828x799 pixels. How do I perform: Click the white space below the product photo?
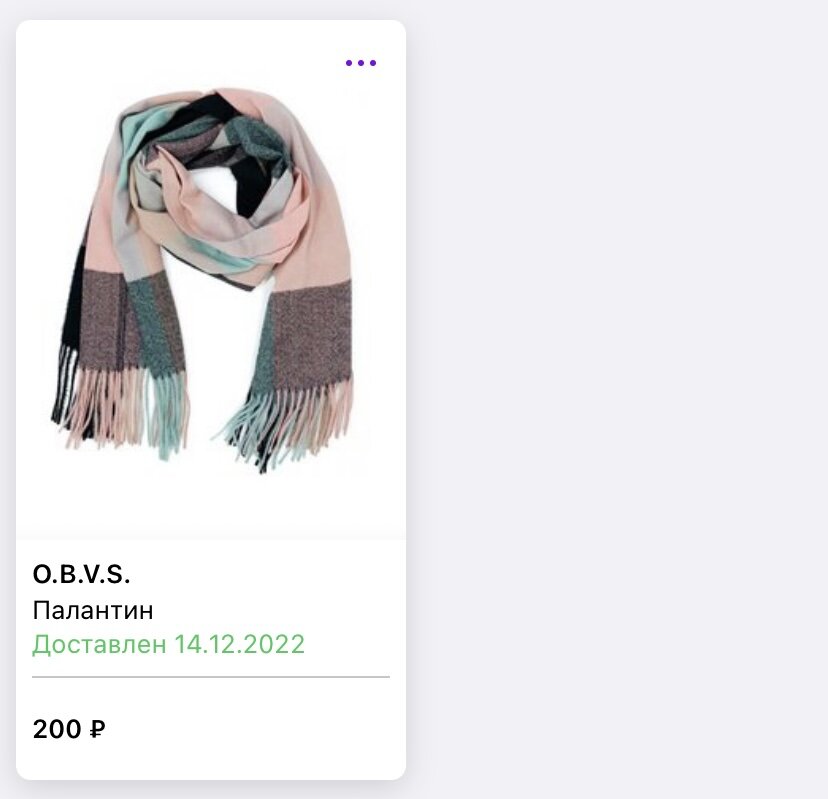click(x=211, y=507)
